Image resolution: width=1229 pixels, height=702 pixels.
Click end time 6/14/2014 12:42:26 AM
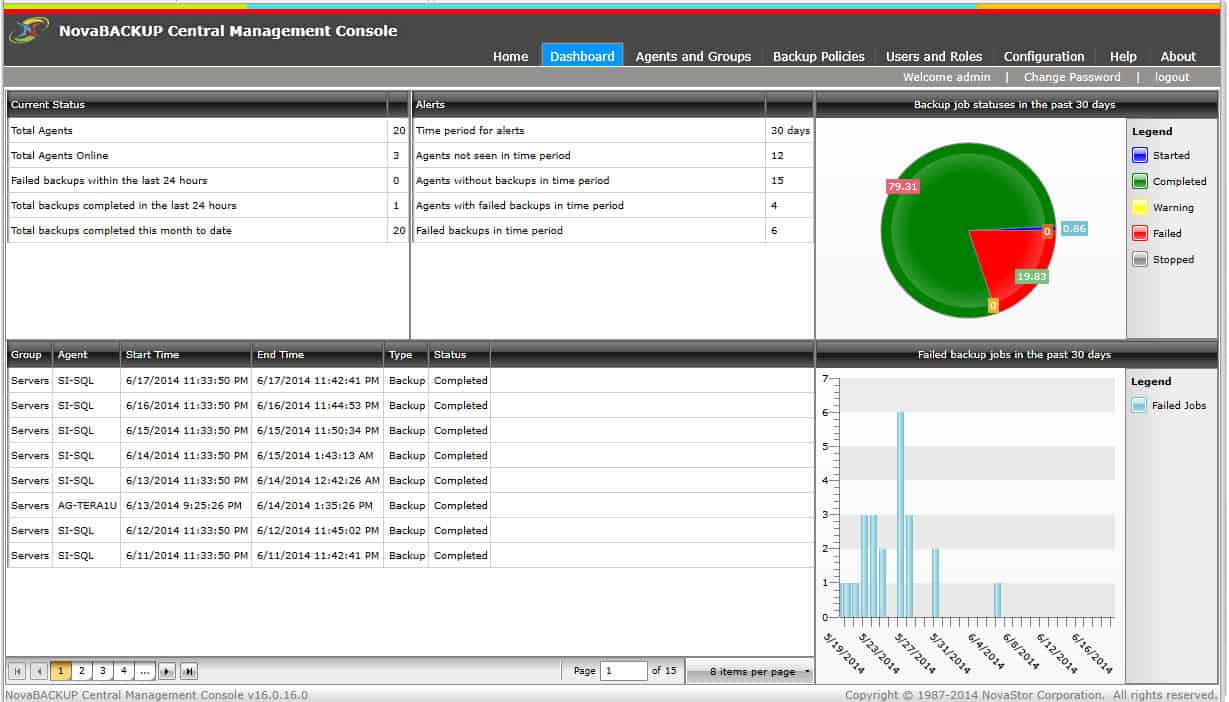(x=318, y=481)
